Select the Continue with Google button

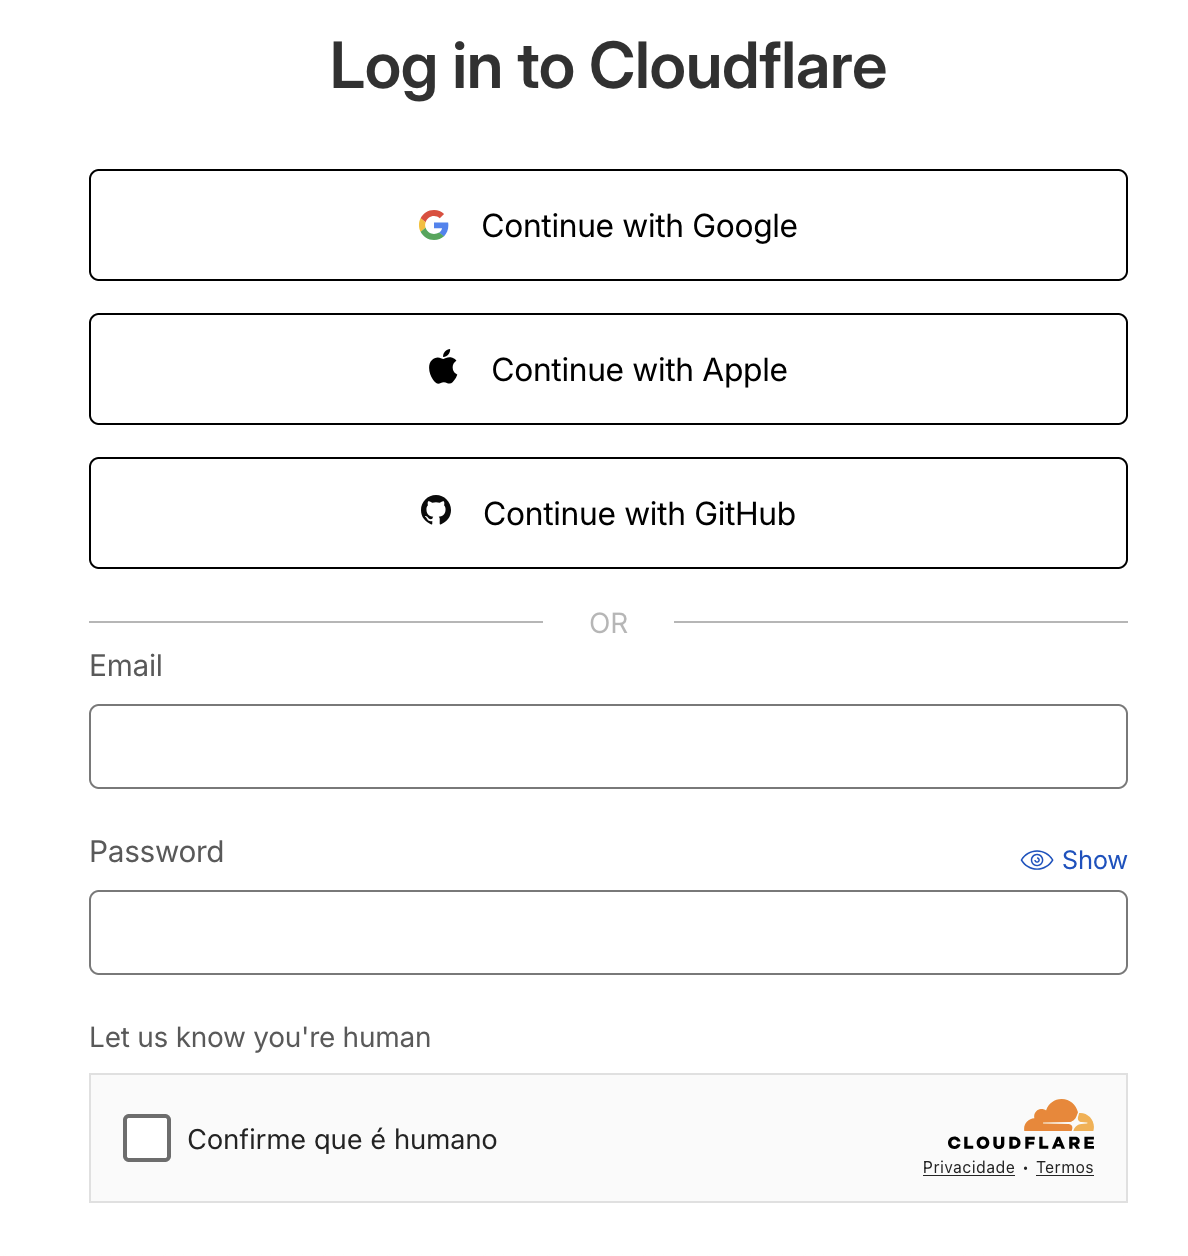[x=608, y=225]
